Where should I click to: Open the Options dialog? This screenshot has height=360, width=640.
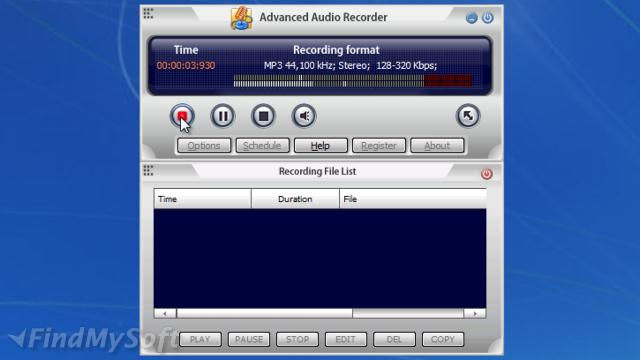tap(204, 146)
